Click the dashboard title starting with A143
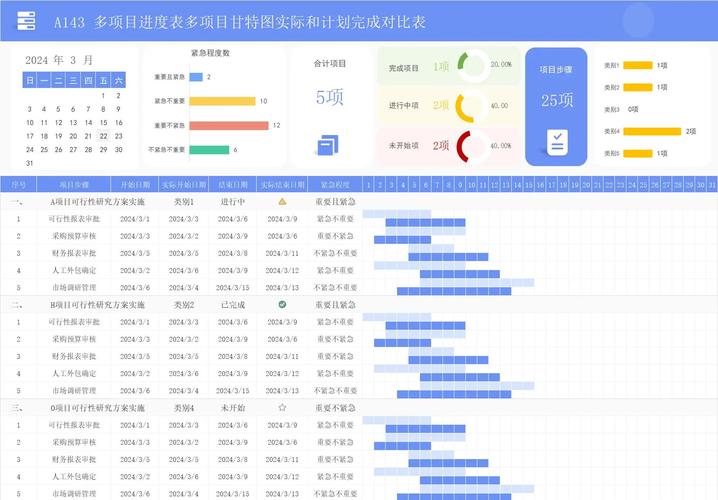Image resolution: width=718 pixels, height=500 pixels. click(240, 22)
